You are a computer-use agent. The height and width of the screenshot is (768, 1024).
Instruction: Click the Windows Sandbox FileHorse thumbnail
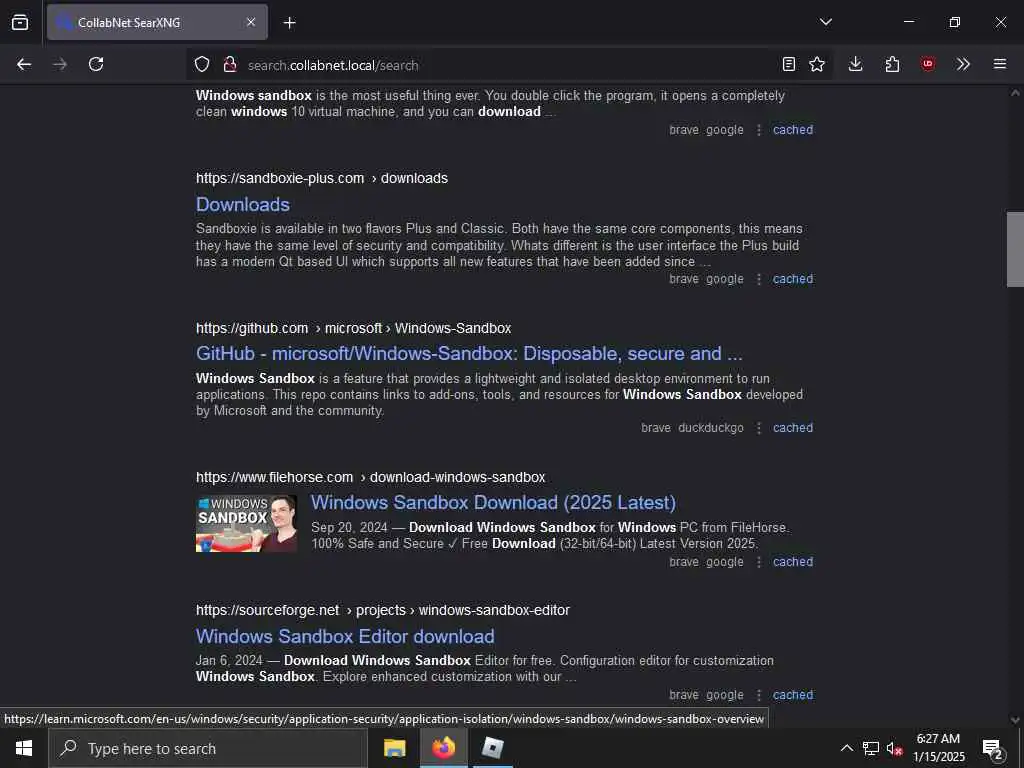(246, 523)
